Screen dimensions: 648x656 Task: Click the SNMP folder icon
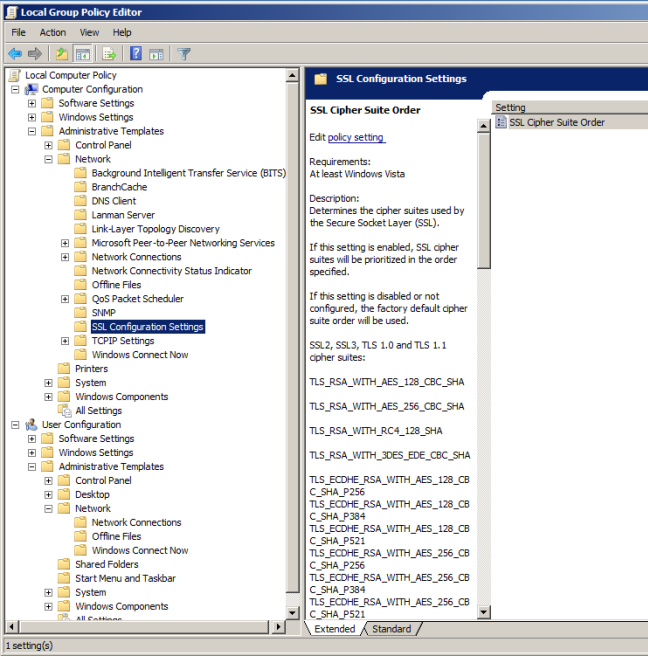click(80, 313)
